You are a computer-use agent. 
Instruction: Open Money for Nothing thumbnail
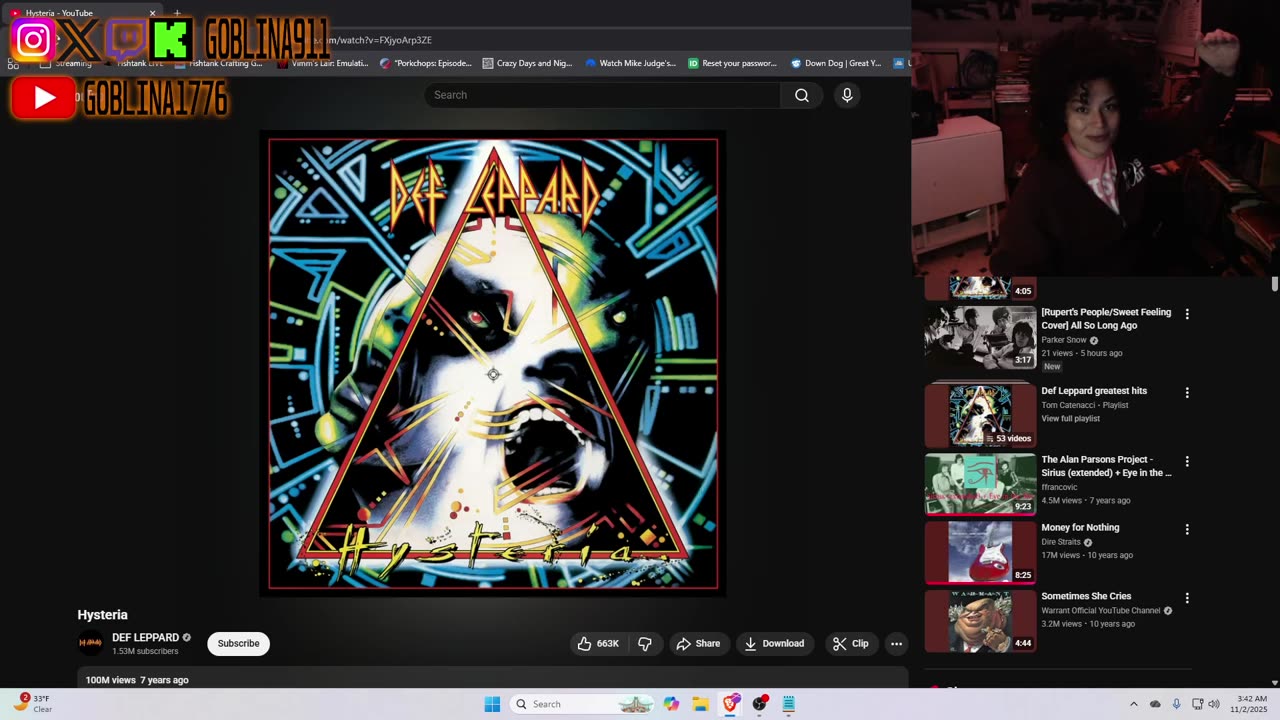click(980, 552)
